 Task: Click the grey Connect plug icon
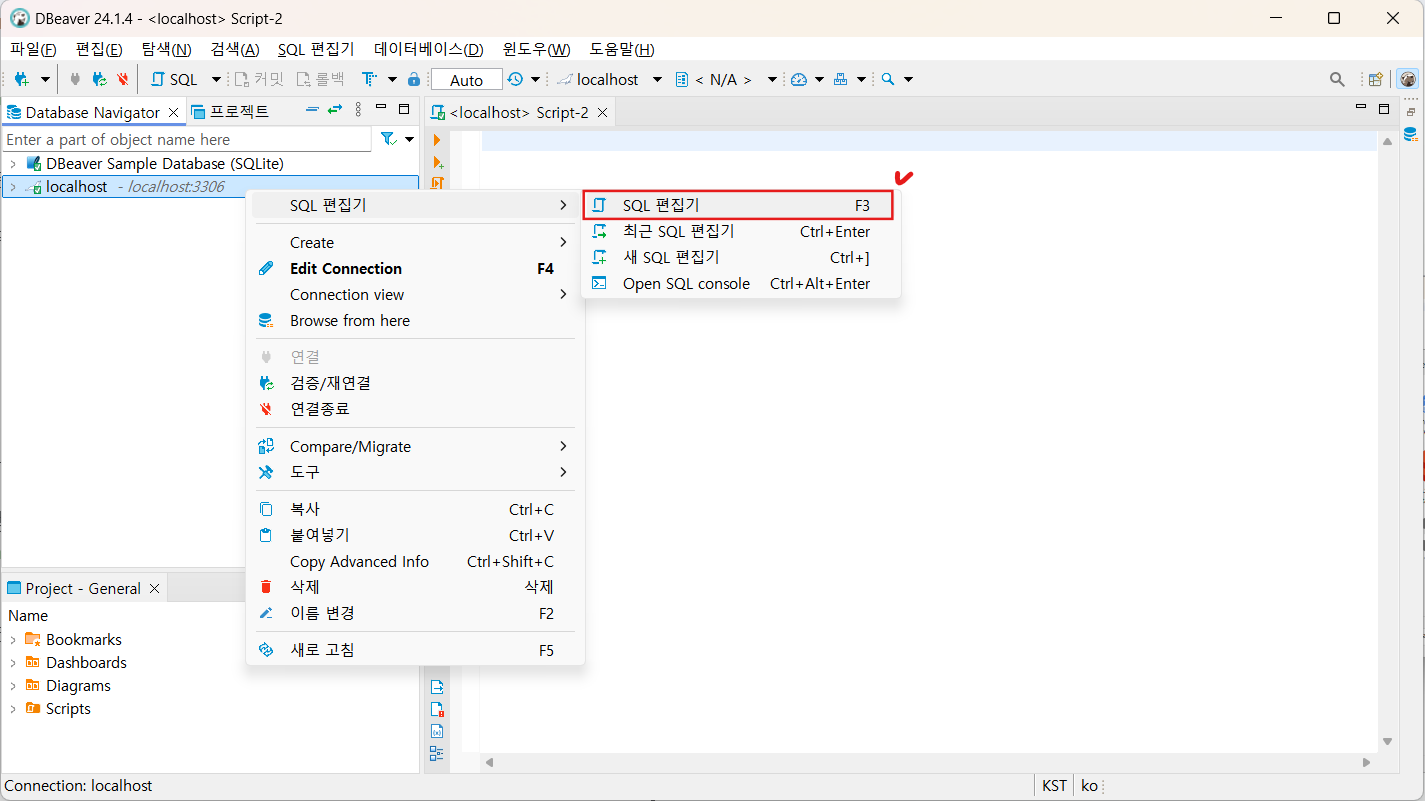(75, 79)
